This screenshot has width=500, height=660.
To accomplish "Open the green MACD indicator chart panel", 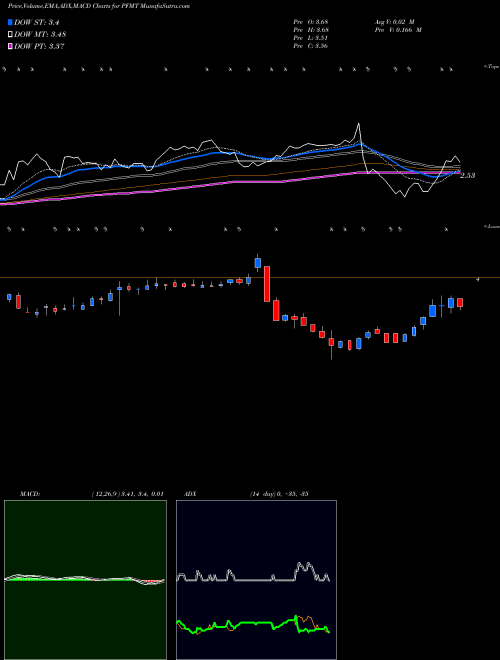I will click(x=85, y=580).
